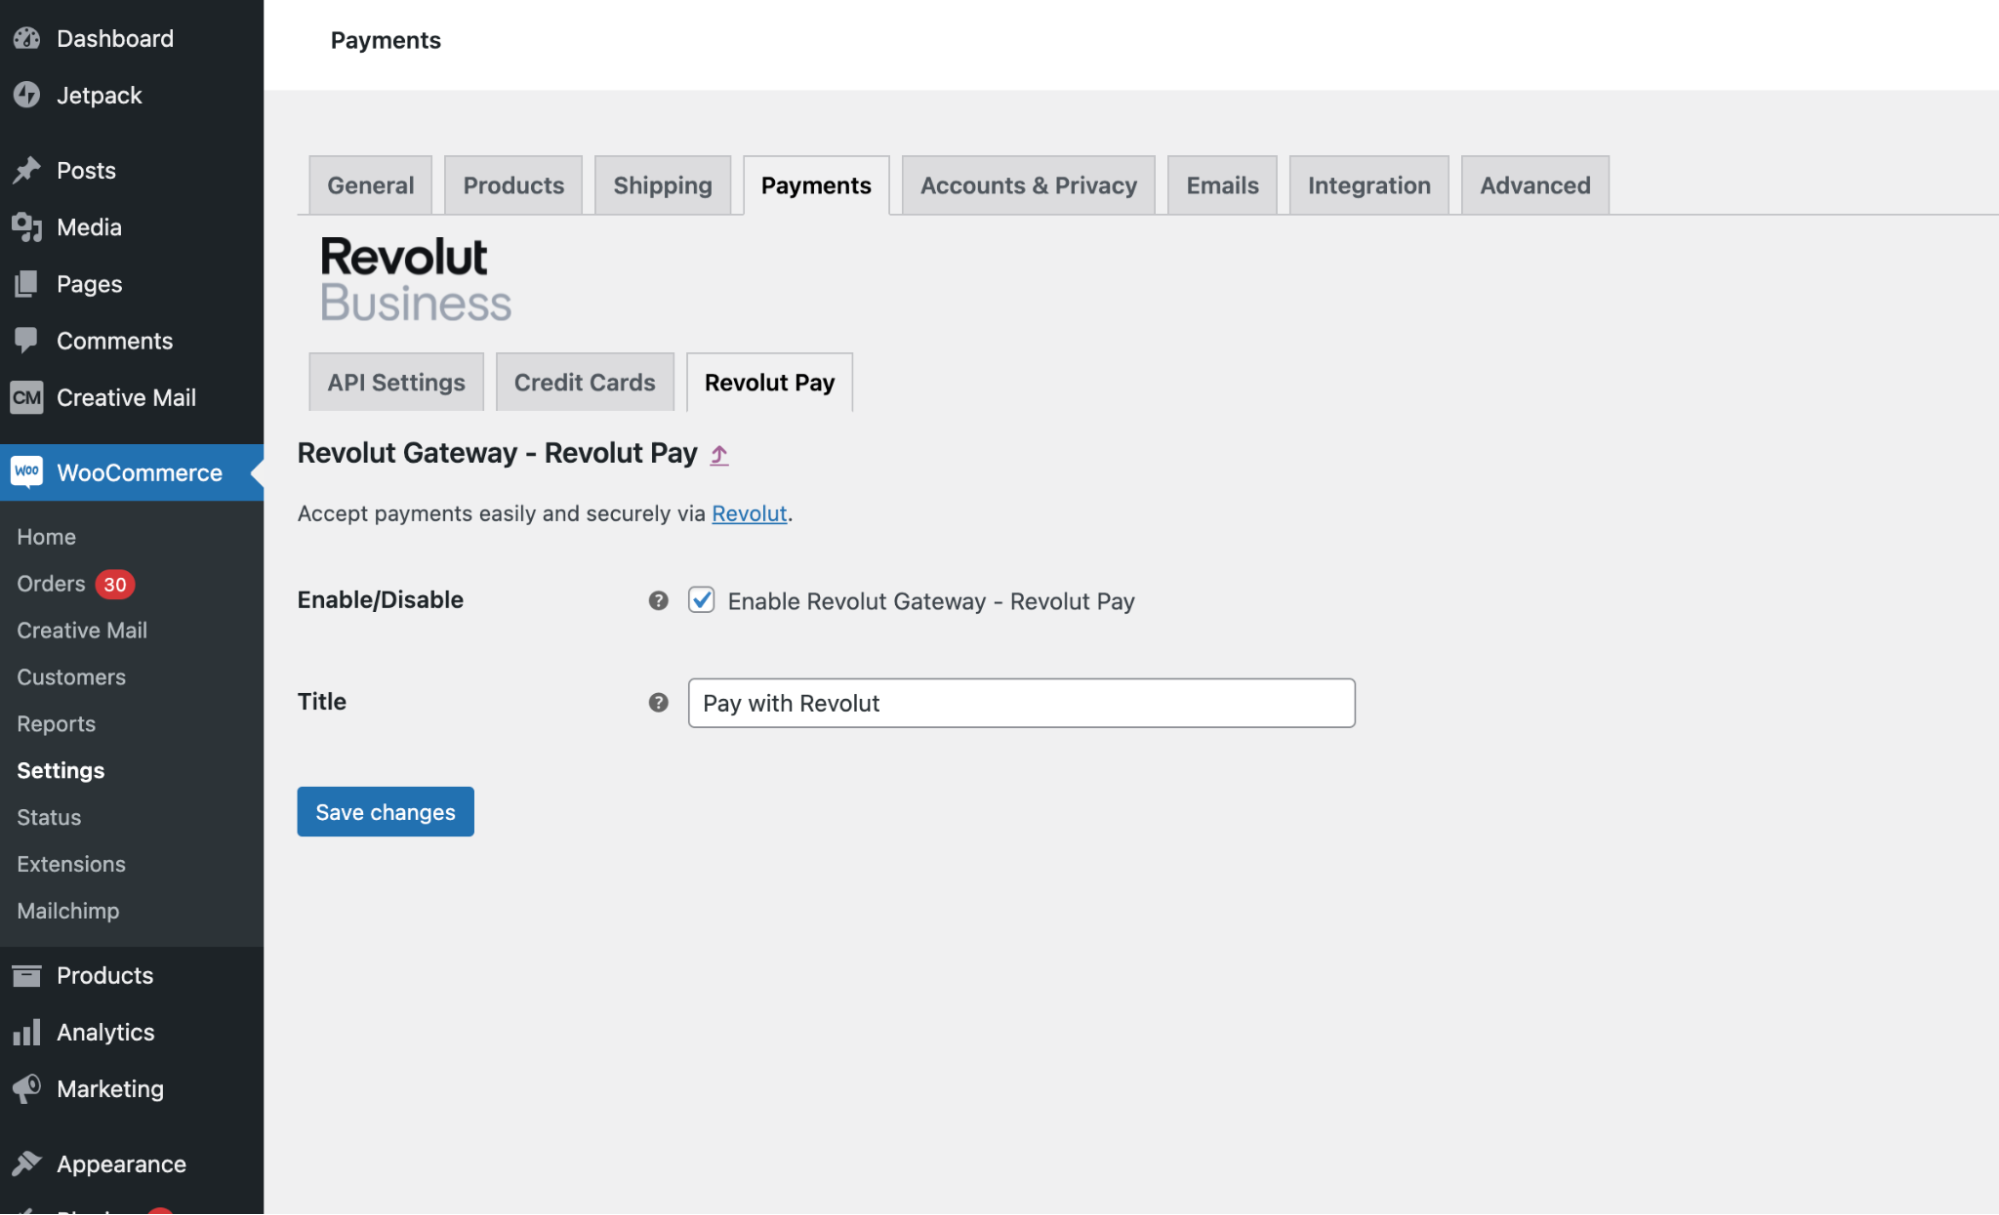This screenshot has height=1215, width=1999.
Task: Click the Posts pushpin icon
Action: 27,170
